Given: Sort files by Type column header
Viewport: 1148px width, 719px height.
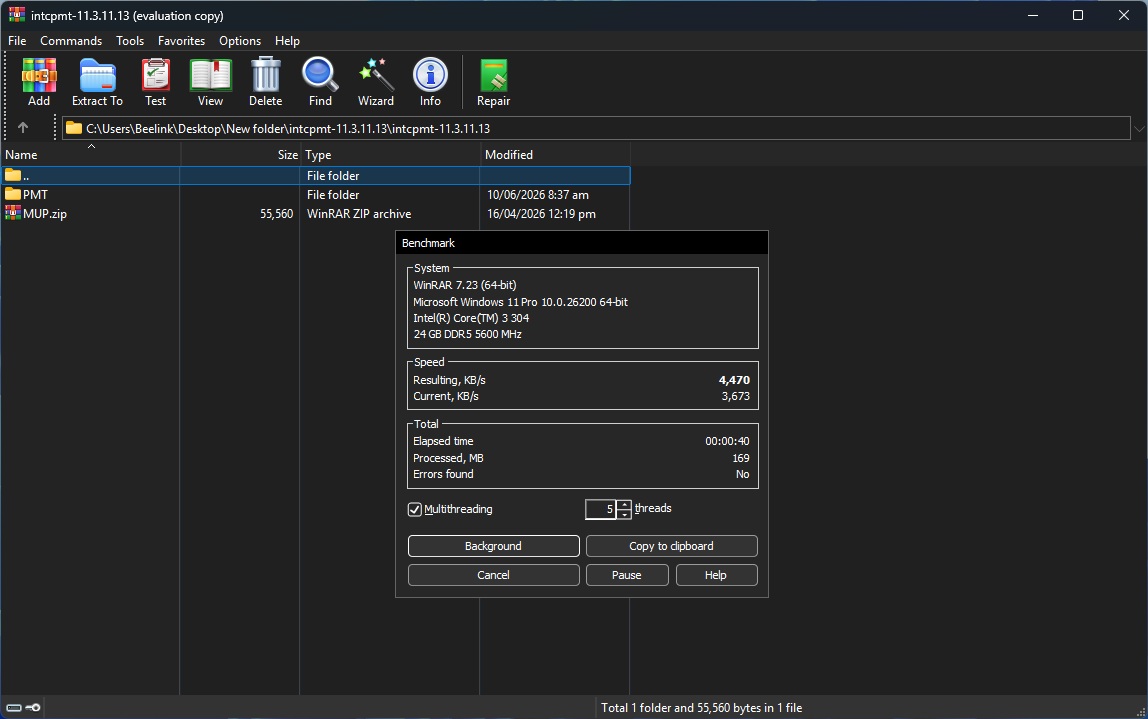Looking at the screenshot, I should coord(390,154).
